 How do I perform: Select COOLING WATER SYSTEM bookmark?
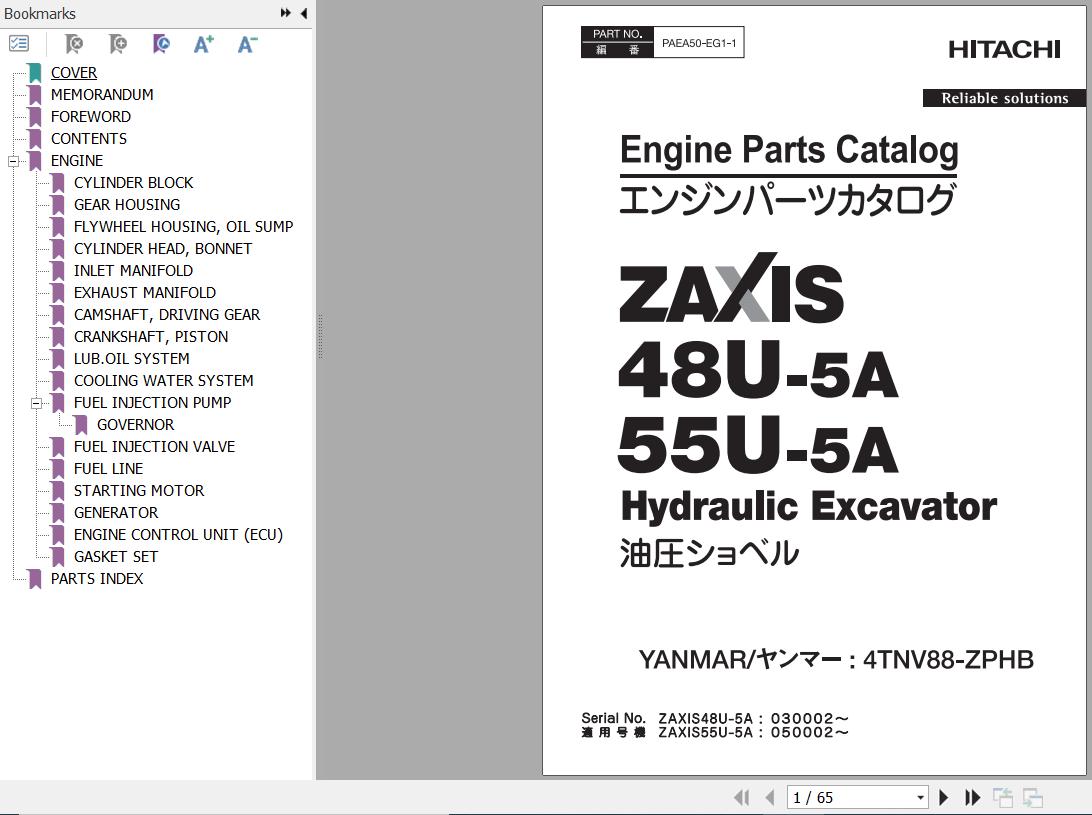click(x=164, y=380)
